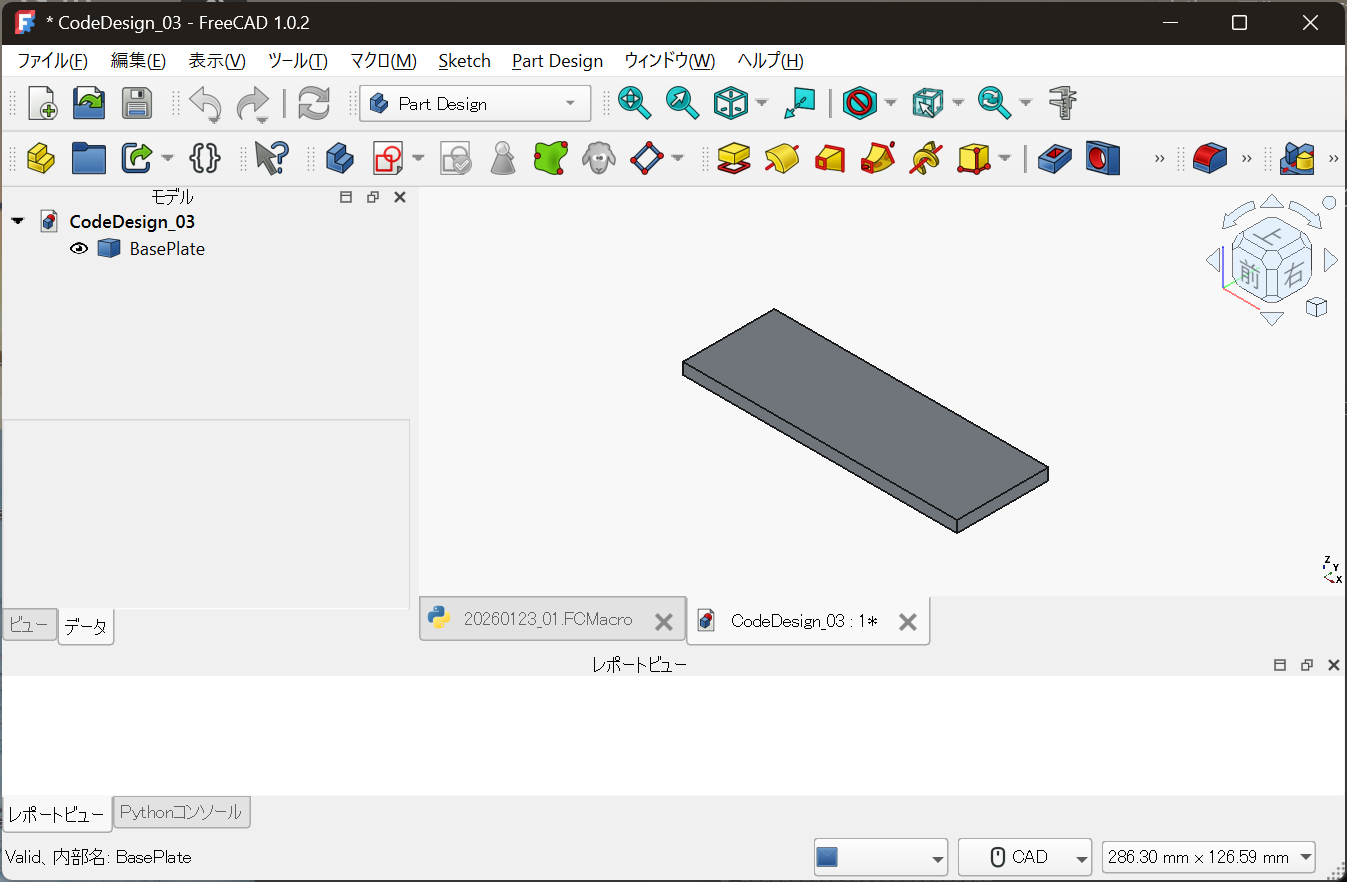The image size is (1347, 882).
Task: Click the Fit All zoom icon
Action: tap(634, 103)
